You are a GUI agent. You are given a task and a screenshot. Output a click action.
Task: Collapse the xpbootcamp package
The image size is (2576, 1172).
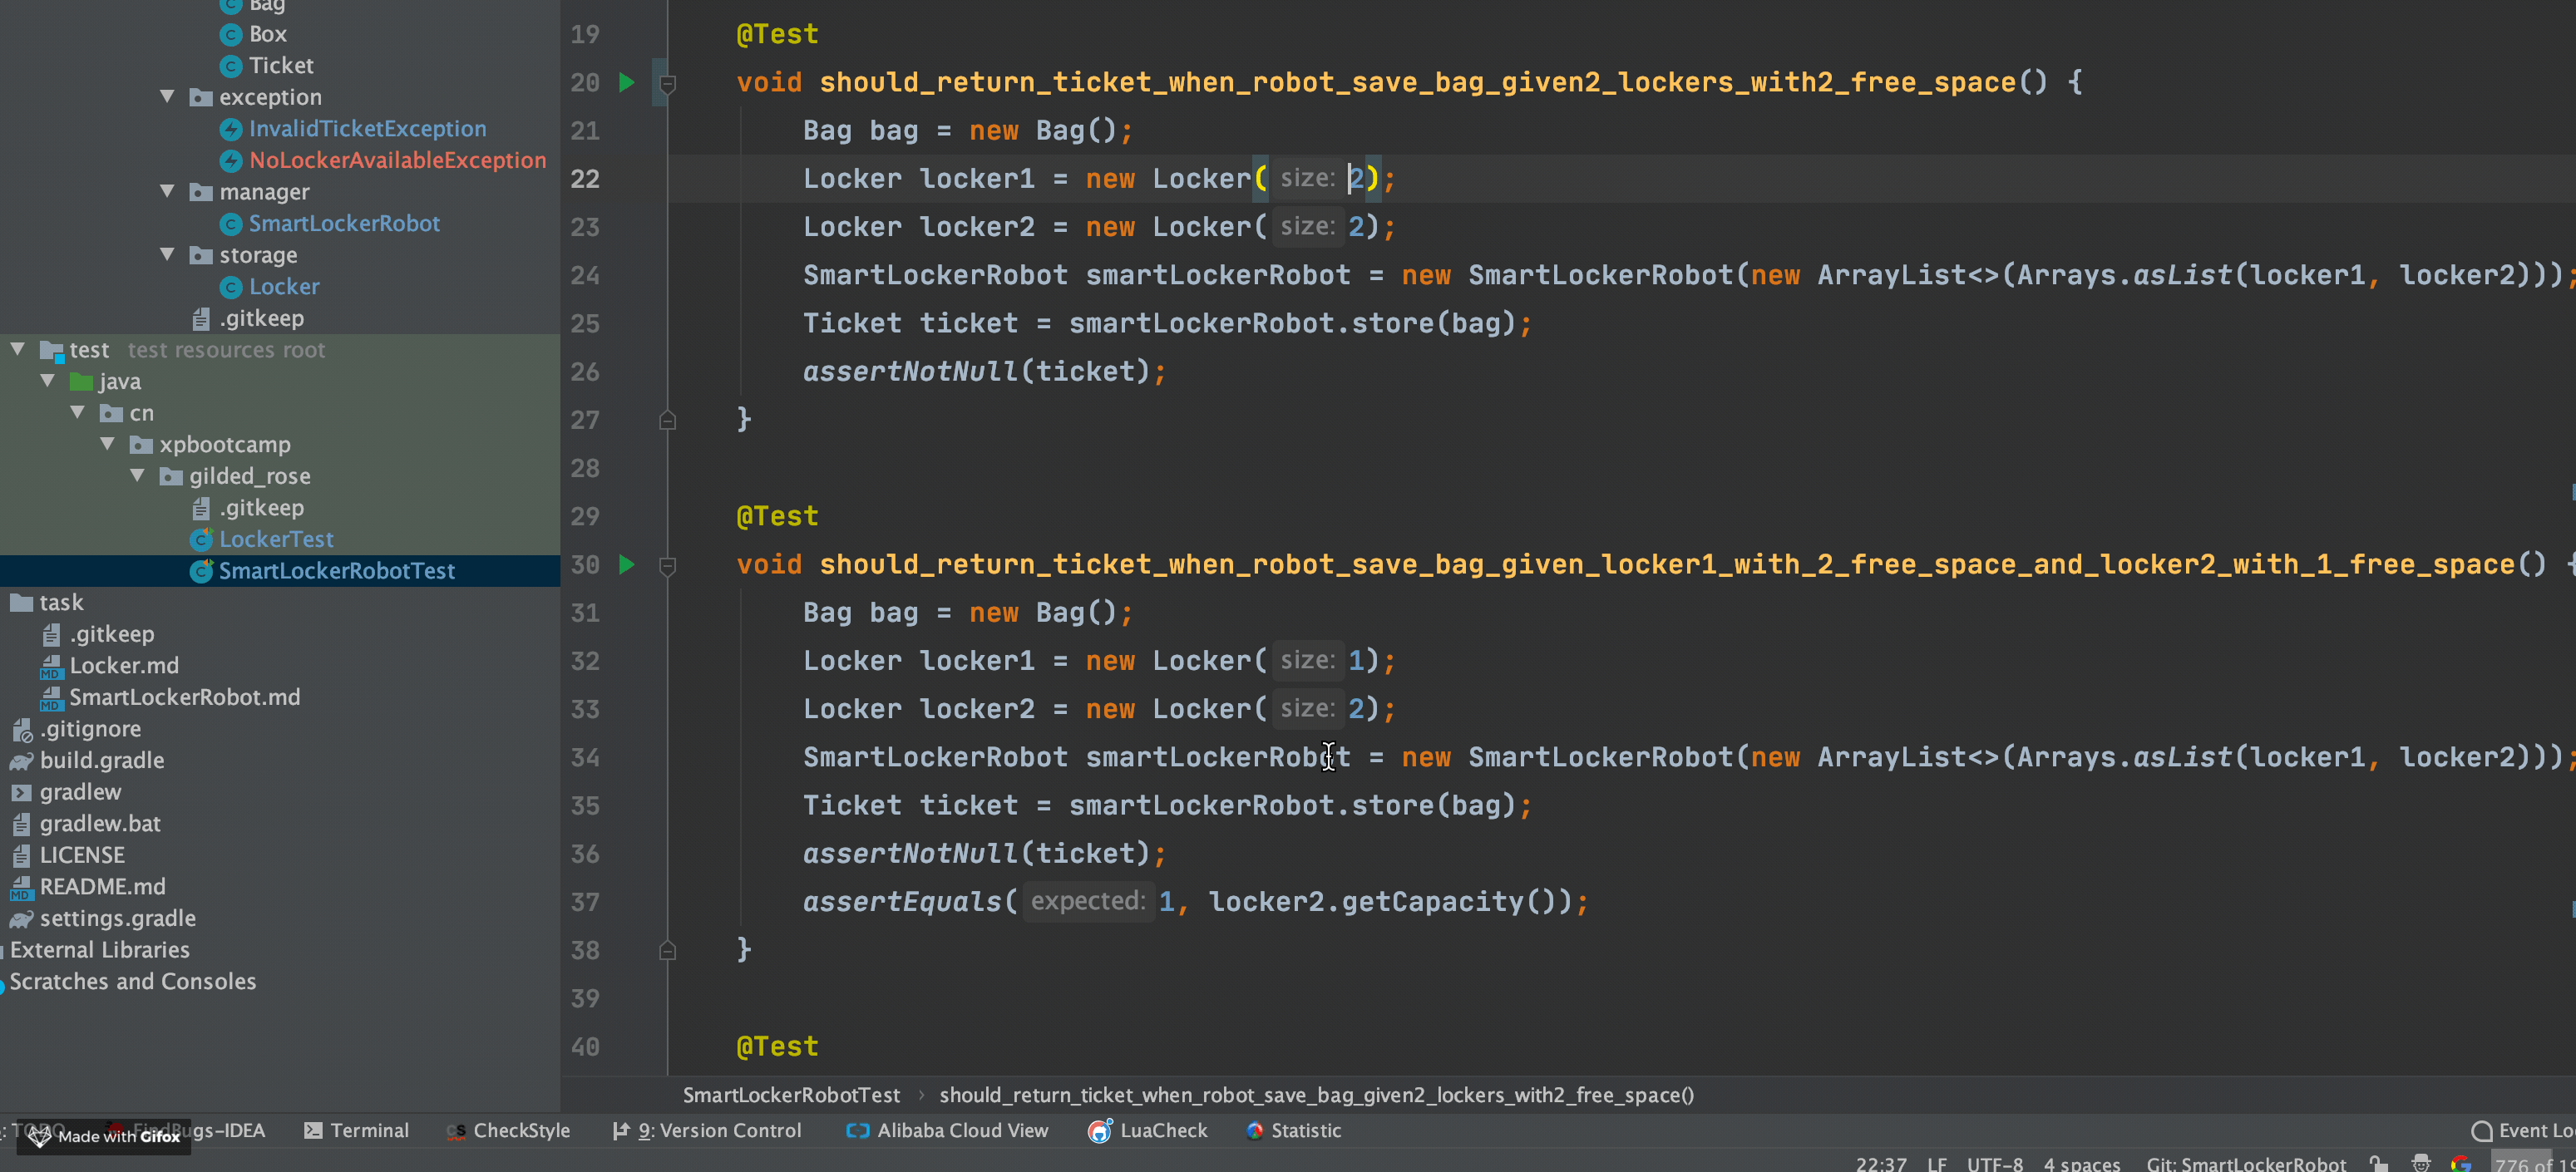pos(108,445)
